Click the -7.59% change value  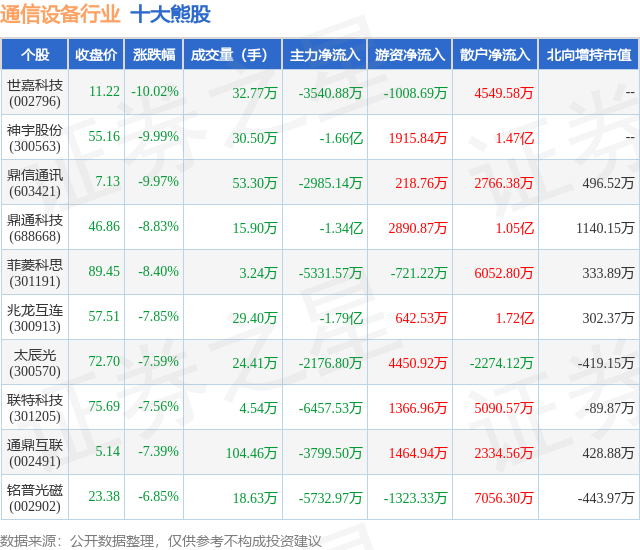pos(158,361)
